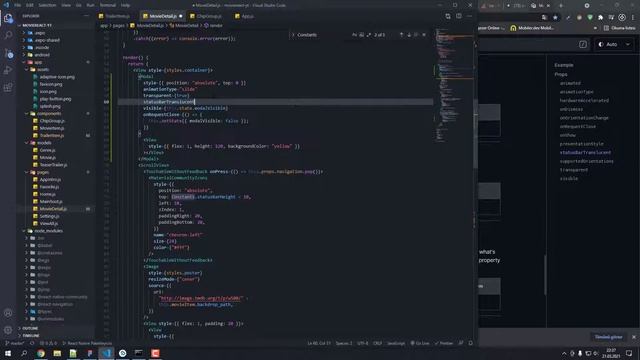The height and width of the screenshot is (360, 640).
Task: Toggle Match Case in find widget
Action: click(354, 35)
